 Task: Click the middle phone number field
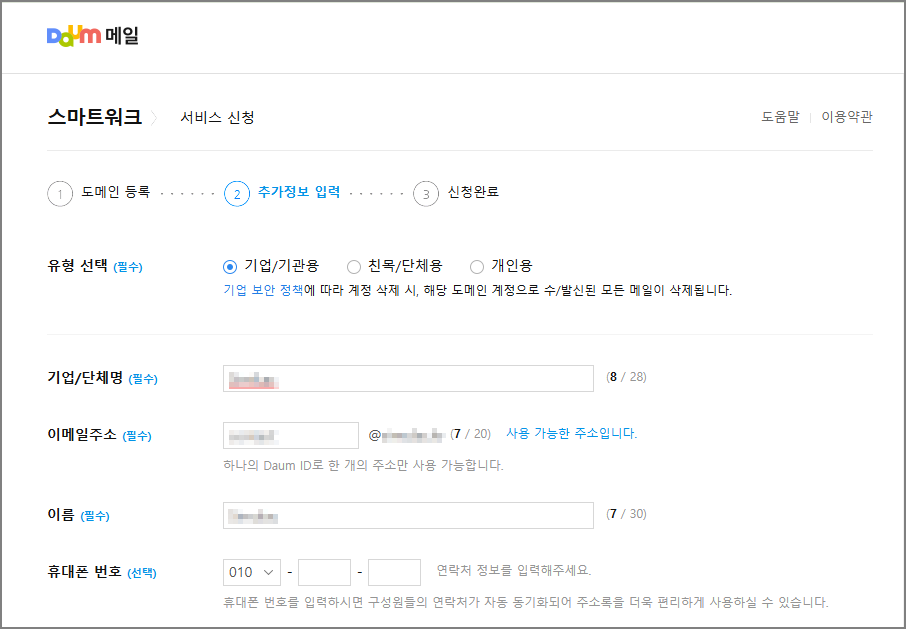(324, 572)
